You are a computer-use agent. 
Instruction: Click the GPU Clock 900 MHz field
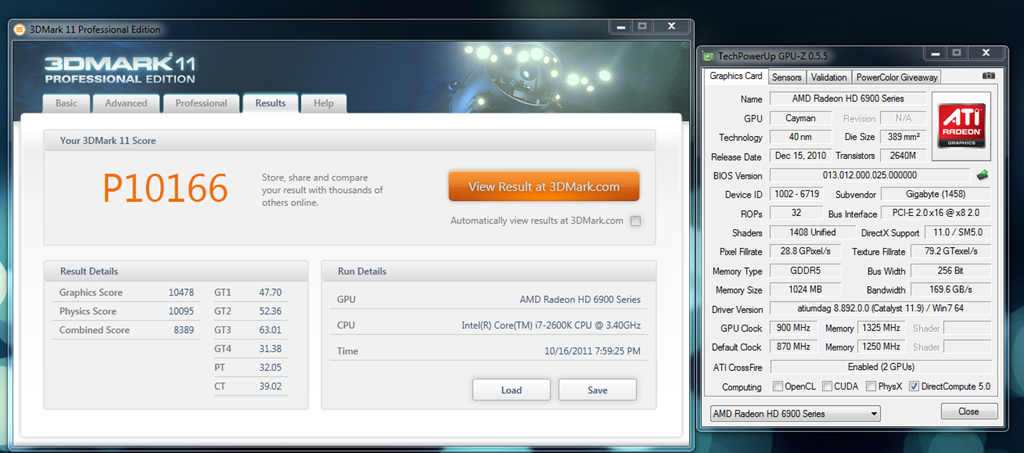click(794, 328)
